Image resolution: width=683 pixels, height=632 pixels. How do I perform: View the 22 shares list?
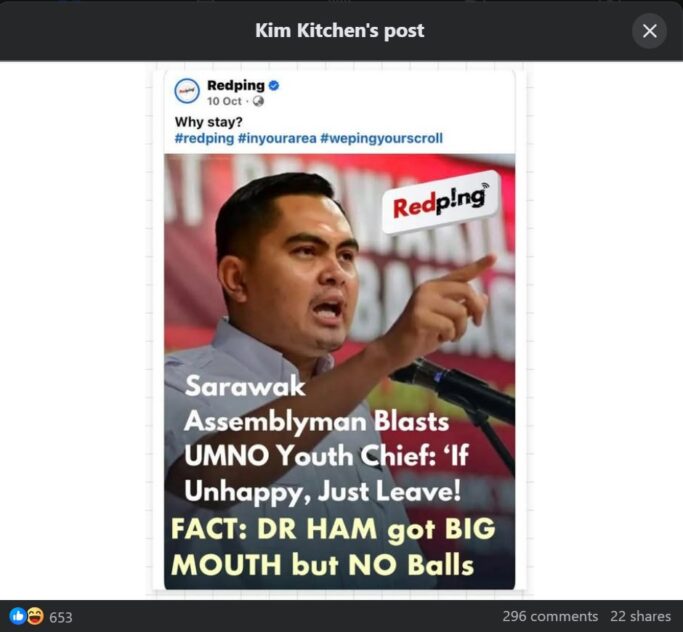coord(640,616)
